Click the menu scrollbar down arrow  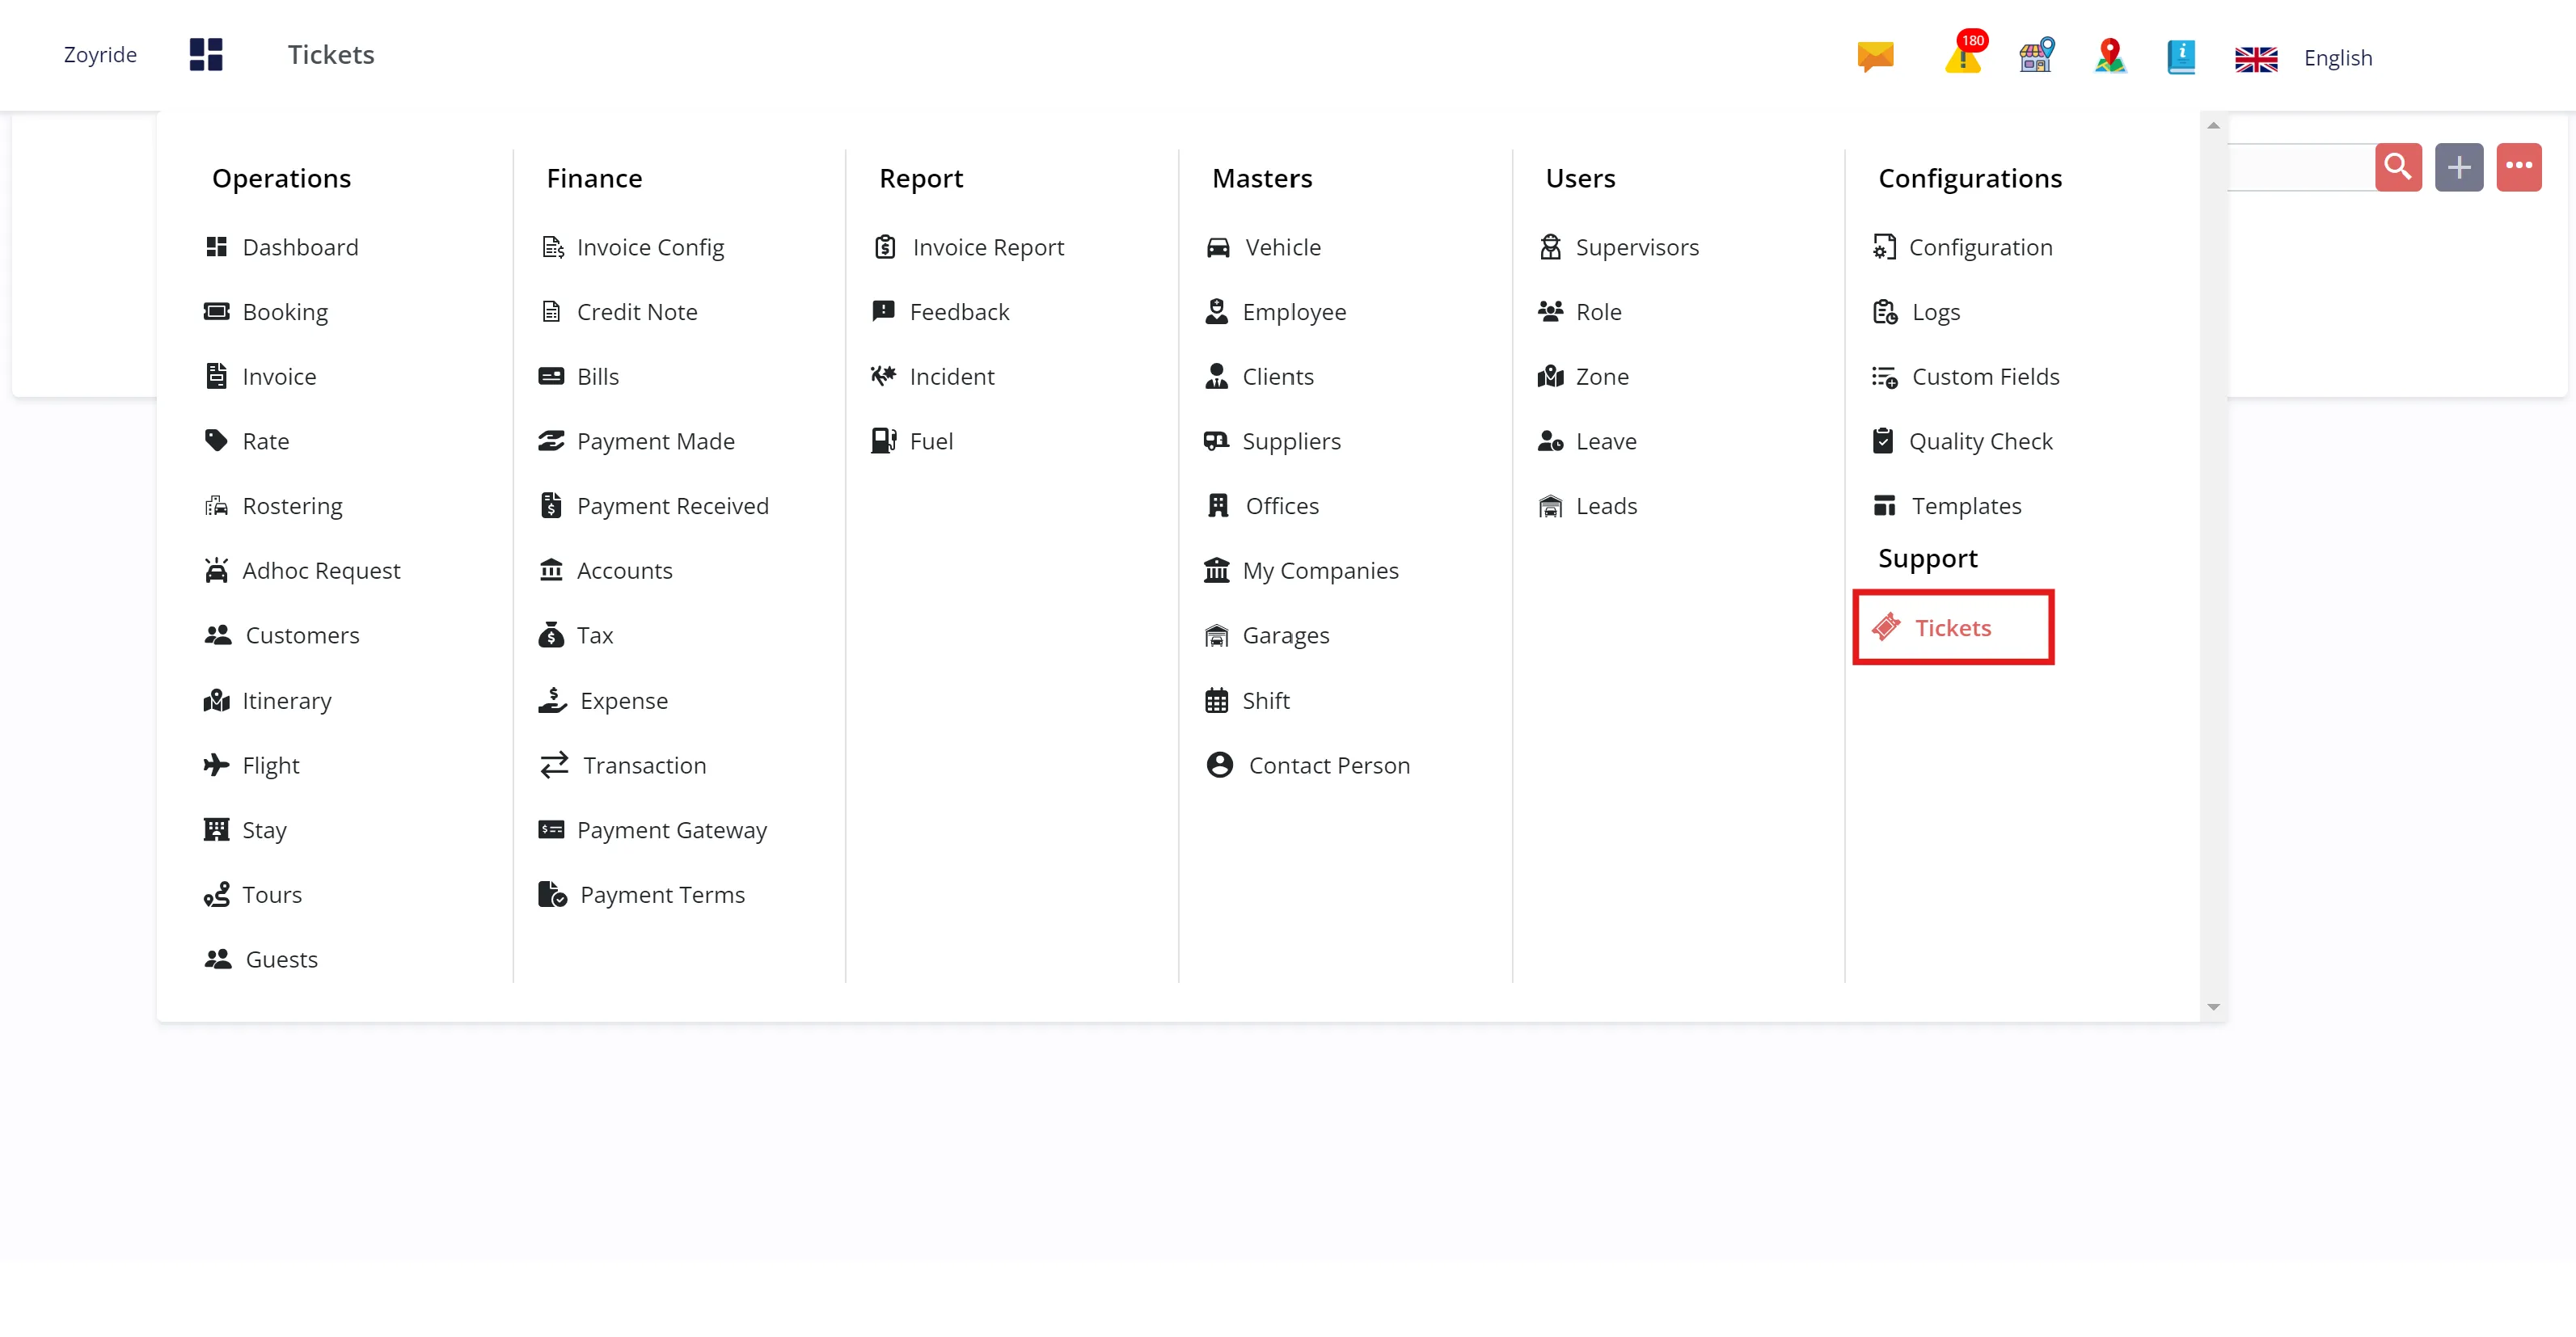point(2213,1007)
